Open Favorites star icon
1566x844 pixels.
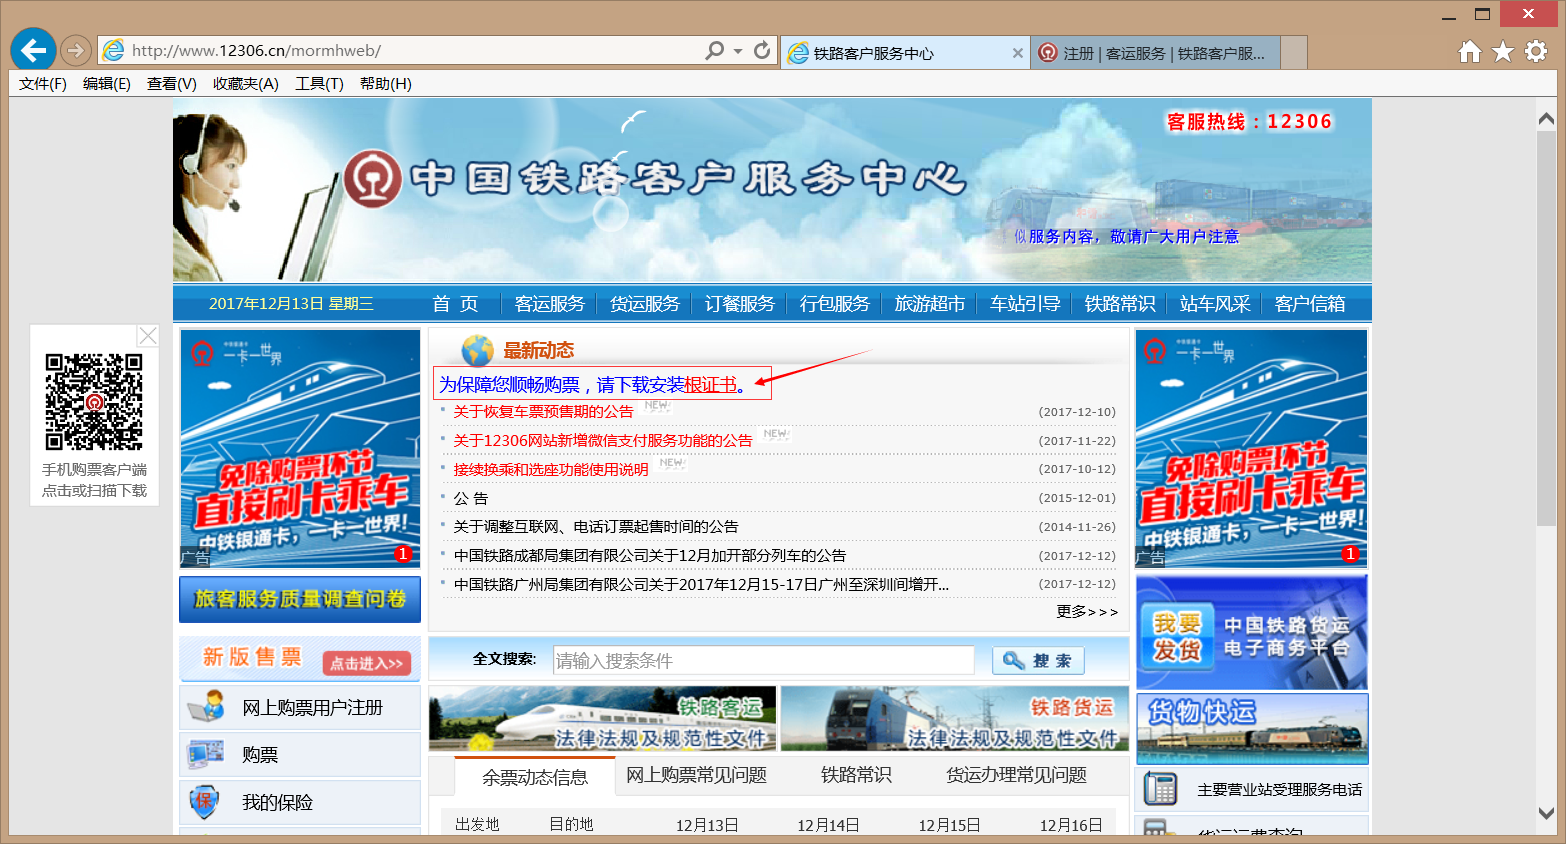pos(1502,51)
